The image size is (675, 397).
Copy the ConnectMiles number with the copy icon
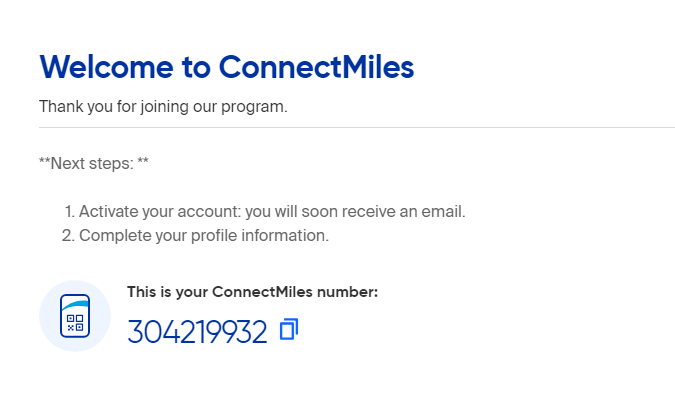(289, 329)
